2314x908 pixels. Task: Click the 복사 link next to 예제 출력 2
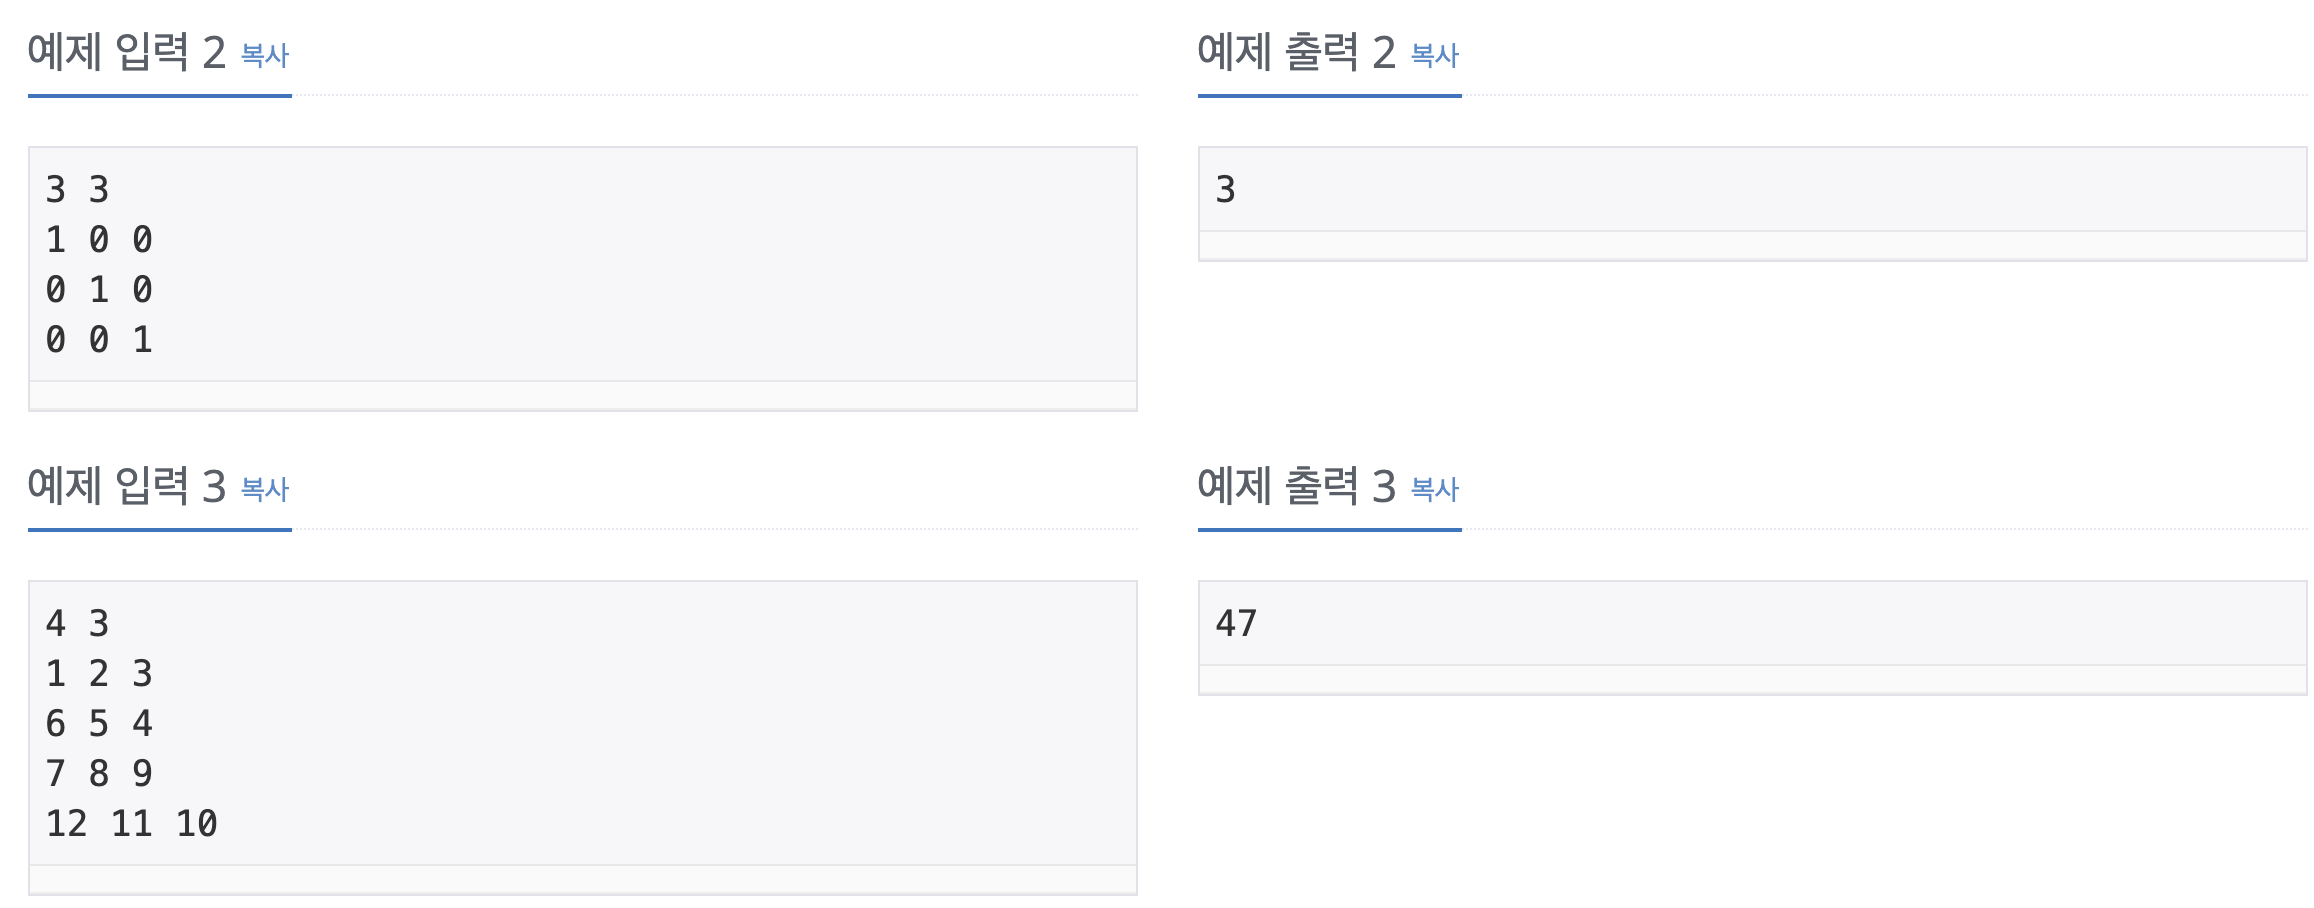(1432, 55)
